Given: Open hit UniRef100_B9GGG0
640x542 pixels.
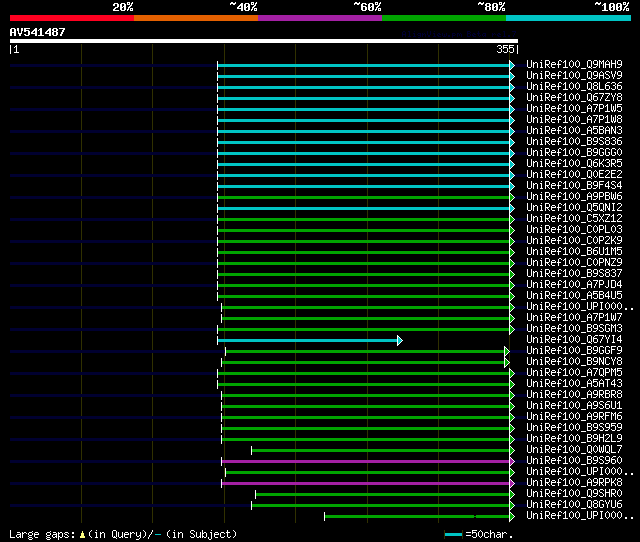Looking at the screenshot, I should tap(574, 152).
